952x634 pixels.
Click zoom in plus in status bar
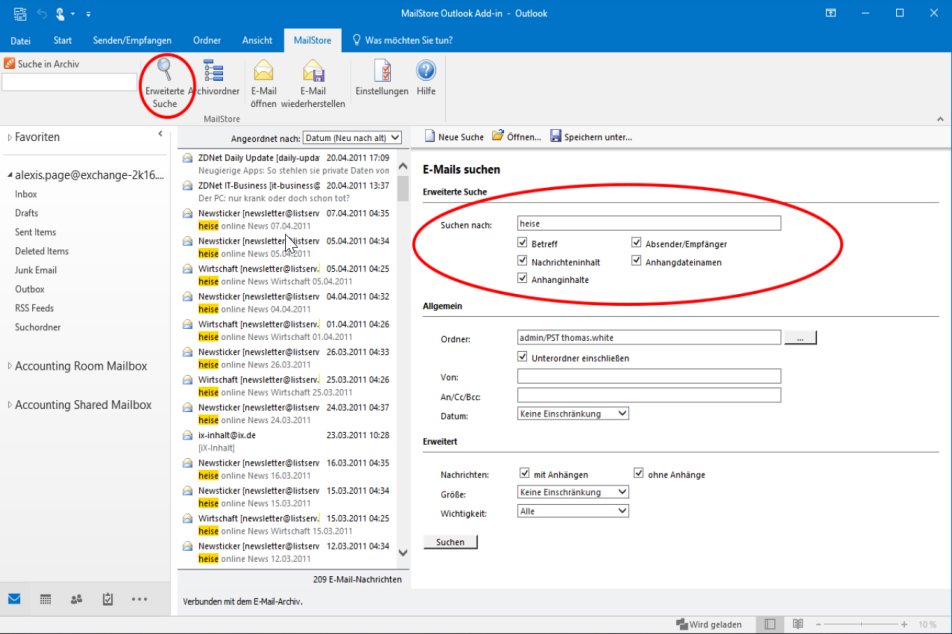904,624
